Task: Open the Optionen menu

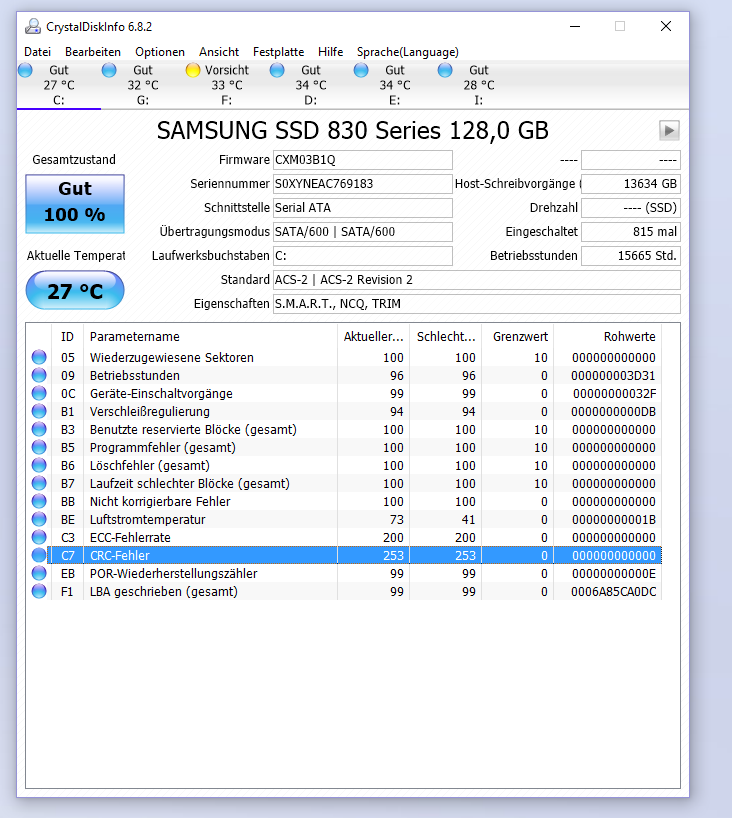Action: click(160, 52)
